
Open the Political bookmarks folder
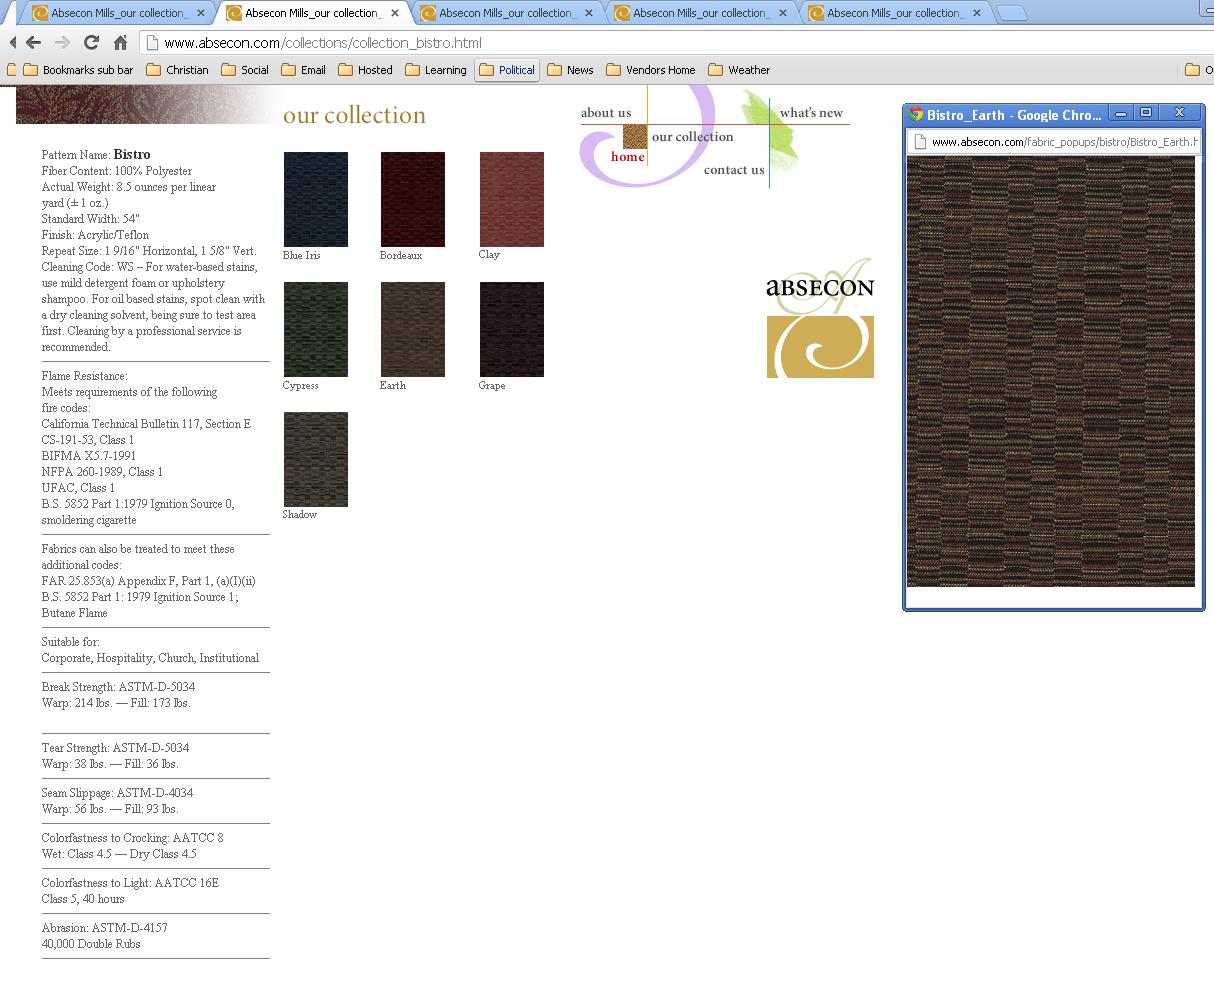(x=507, y=70)
